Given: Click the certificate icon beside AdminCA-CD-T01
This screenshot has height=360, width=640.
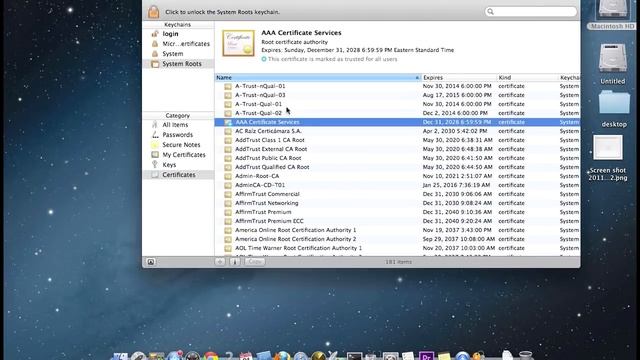Looking at the screenshot, I should 228,185.
